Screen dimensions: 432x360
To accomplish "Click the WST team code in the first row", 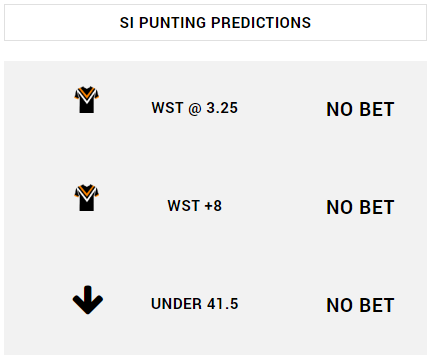I will (167, 108).
